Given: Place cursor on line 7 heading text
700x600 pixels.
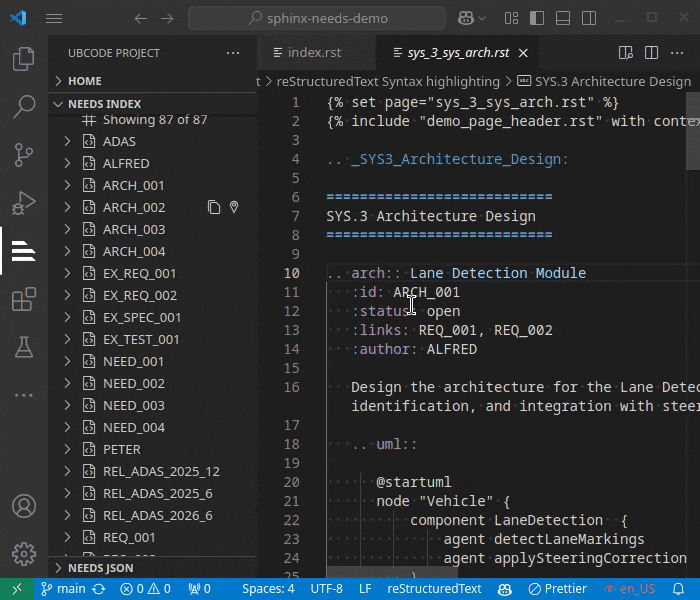Looking at the screenshot, I should tap(431, 216).
